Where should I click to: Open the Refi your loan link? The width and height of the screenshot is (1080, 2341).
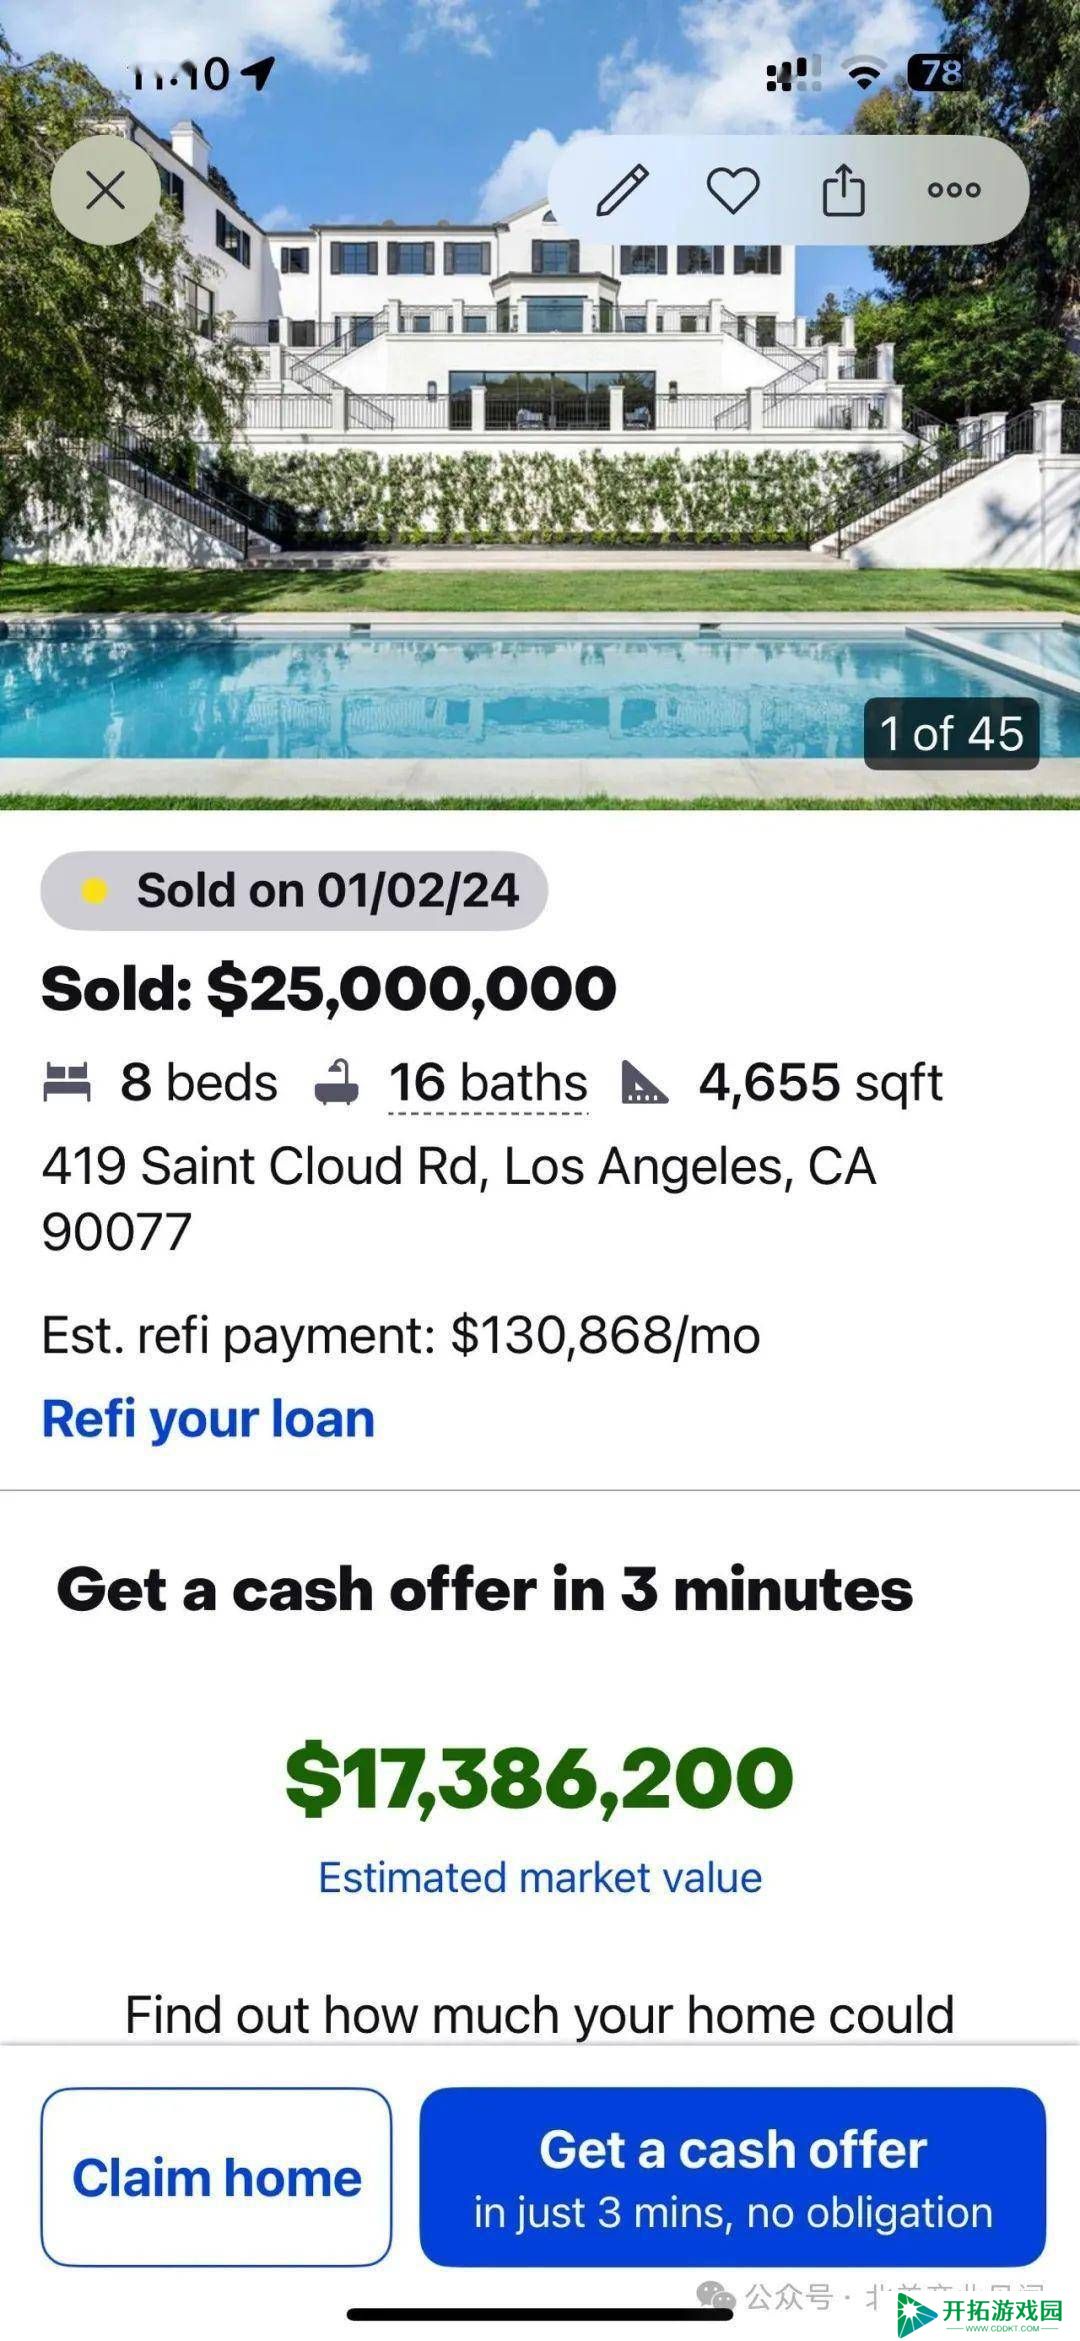coord(208,1419)
